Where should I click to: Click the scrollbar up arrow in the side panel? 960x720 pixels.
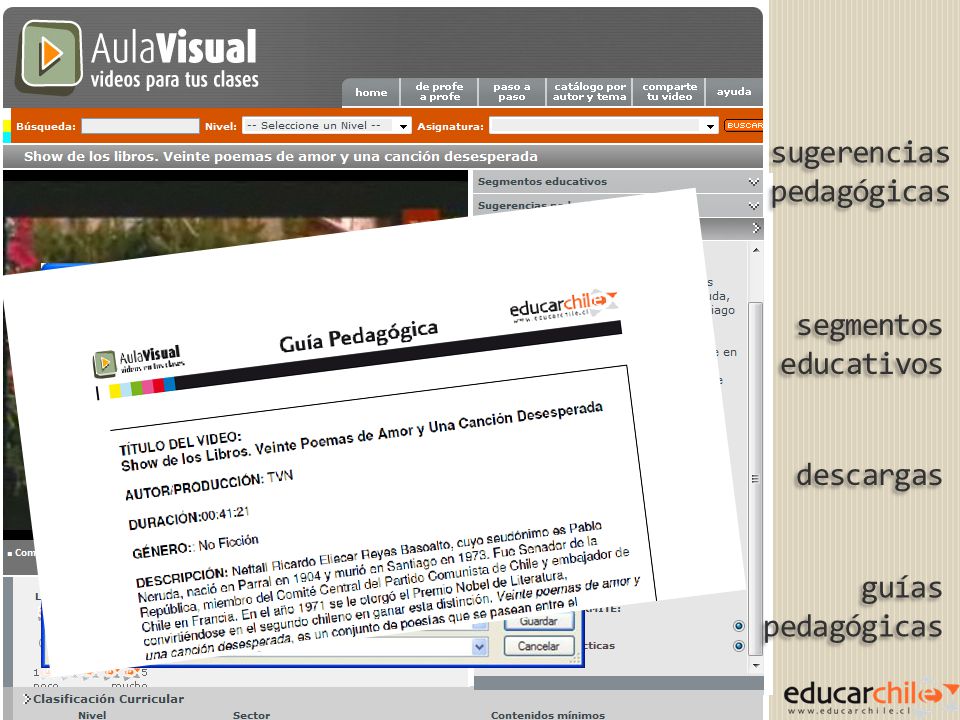pos(756,250)
